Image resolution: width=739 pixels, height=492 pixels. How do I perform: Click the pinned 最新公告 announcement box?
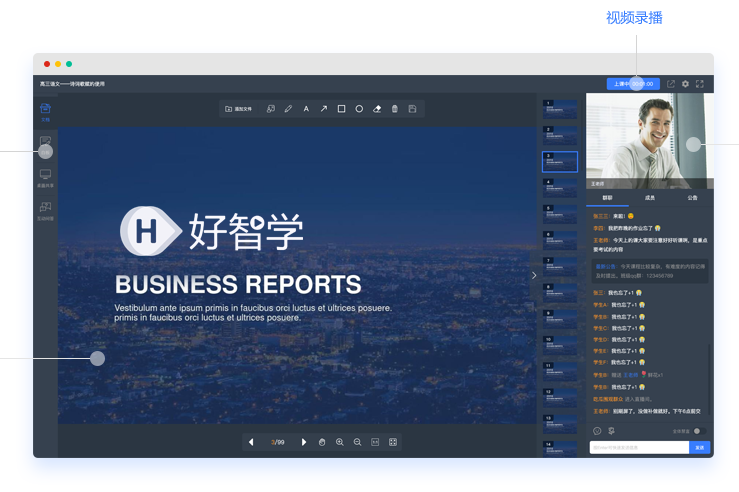pos(650,271)
